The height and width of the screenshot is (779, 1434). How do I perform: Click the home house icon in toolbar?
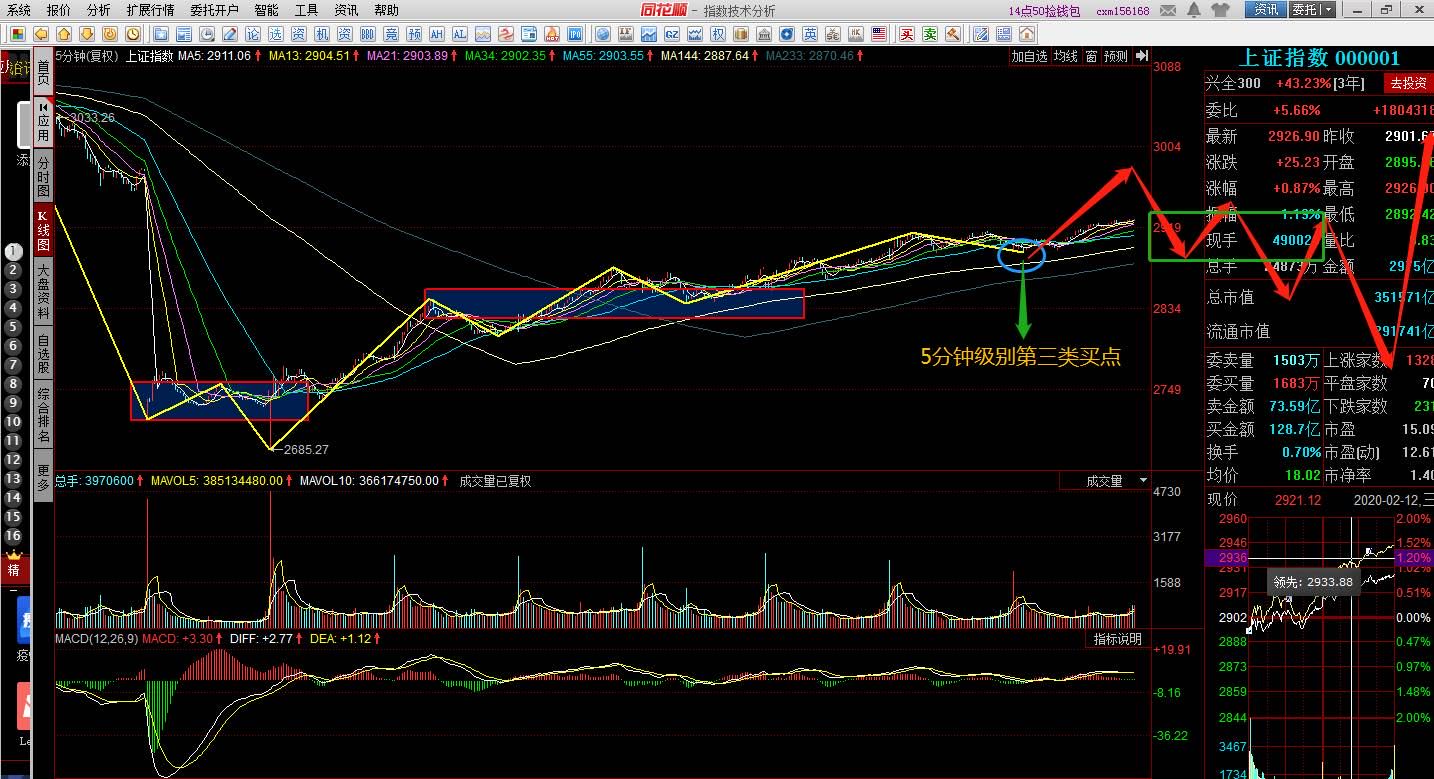coord(65,35)
